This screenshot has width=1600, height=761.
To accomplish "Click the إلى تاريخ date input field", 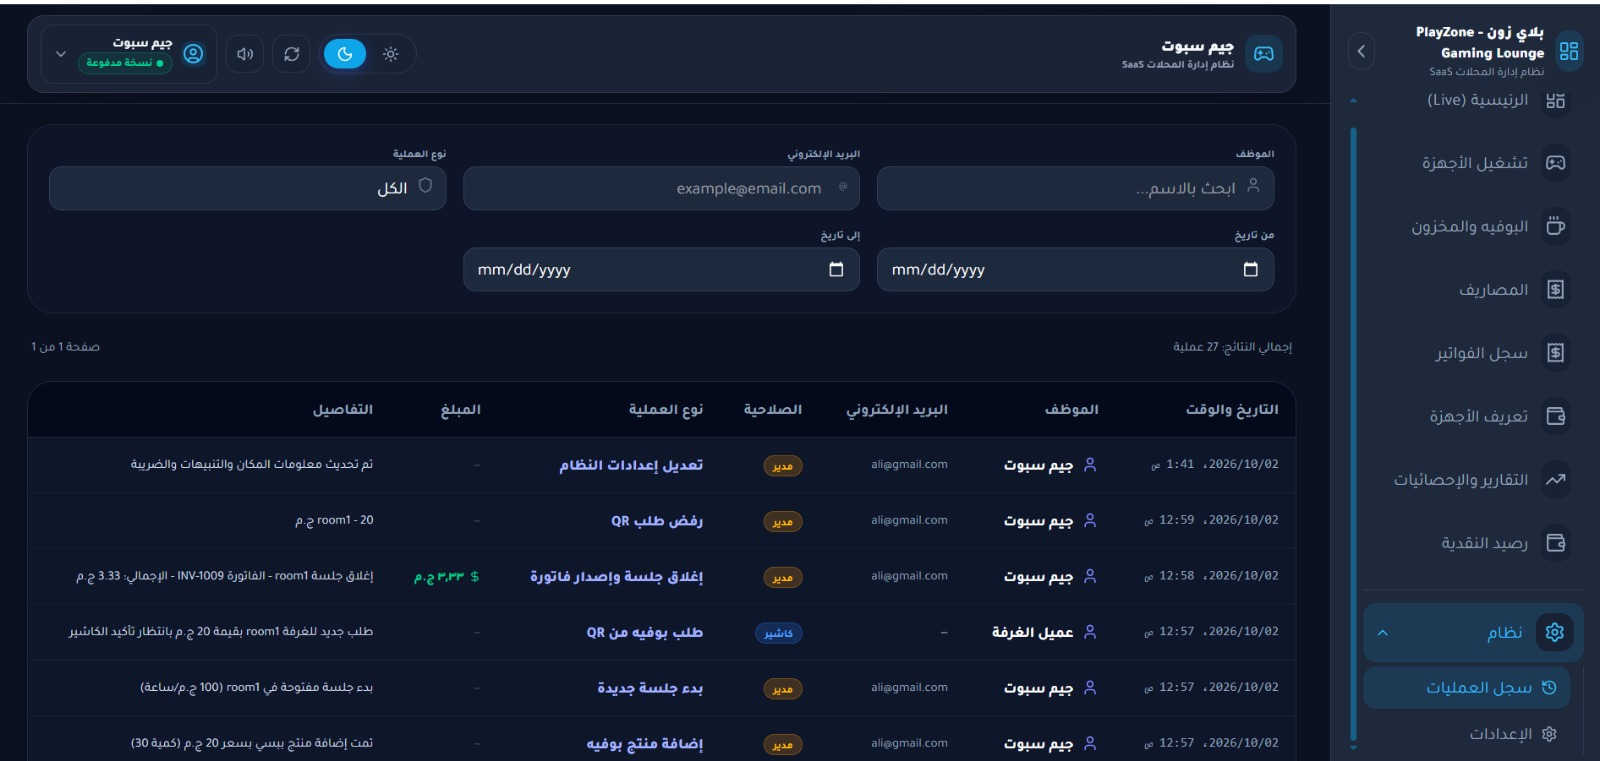I will point(661,269).
